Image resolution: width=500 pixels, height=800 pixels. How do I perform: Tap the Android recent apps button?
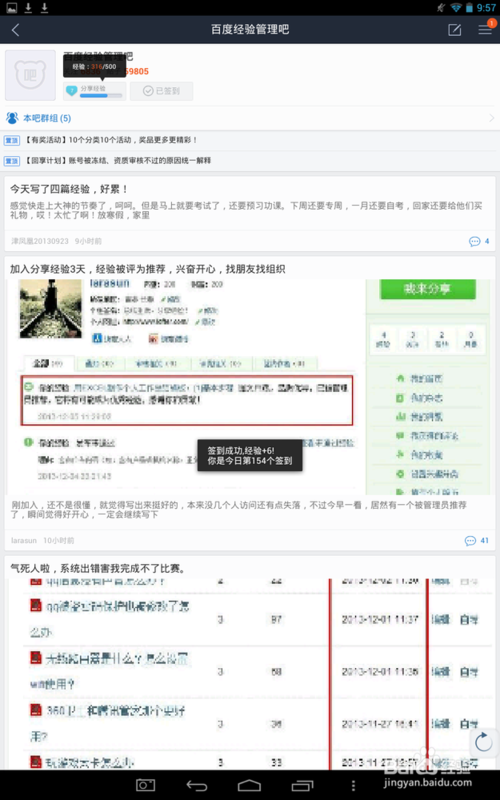coord(302,785)
